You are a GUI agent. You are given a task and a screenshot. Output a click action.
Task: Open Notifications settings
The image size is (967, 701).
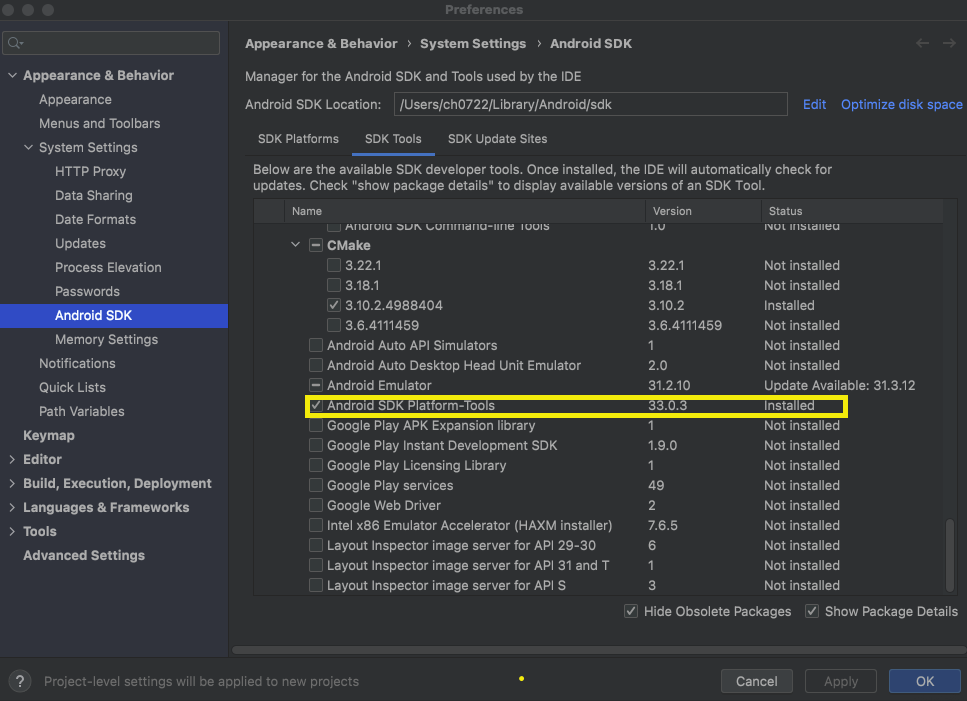(x=77, y=364)
